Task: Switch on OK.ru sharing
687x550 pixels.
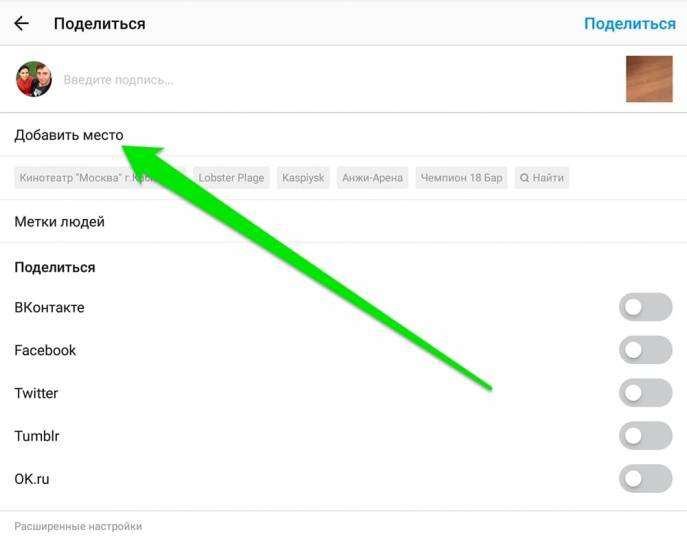Action: click(x=645, y=479)
